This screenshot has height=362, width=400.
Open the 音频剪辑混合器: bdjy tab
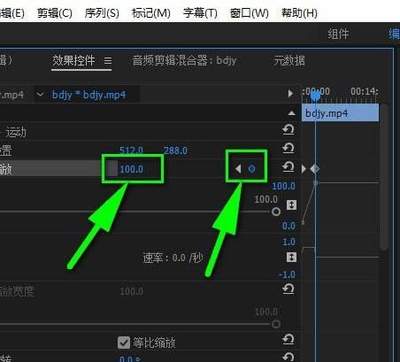184,61
